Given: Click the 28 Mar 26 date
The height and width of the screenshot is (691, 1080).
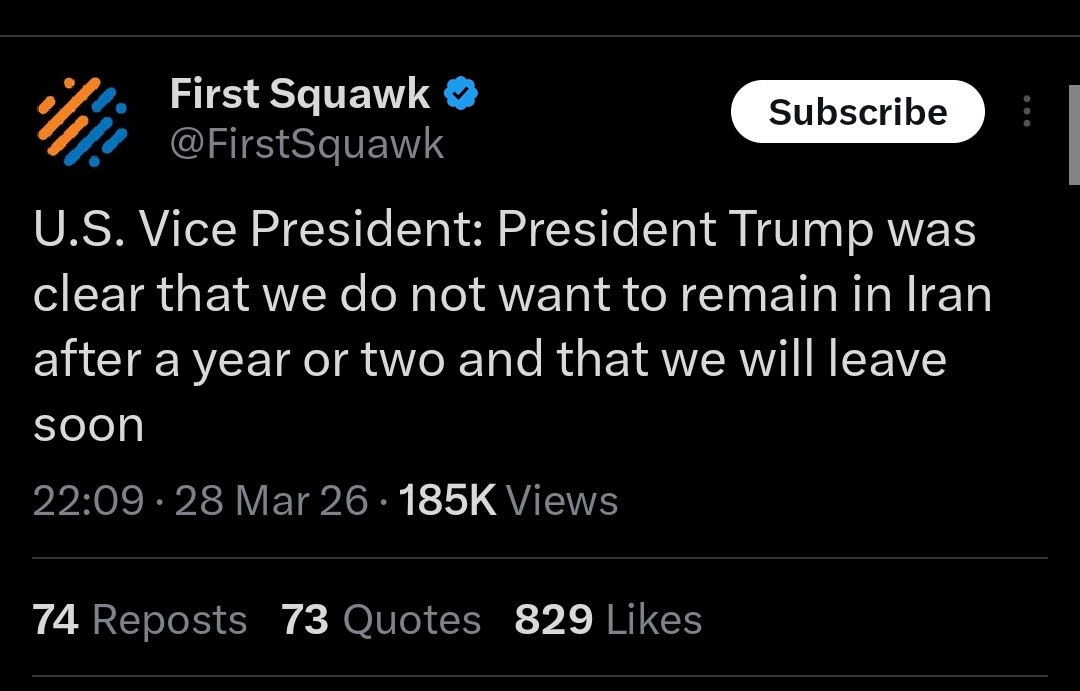Looking at the screenshot, I should click(x=272, y=500).
